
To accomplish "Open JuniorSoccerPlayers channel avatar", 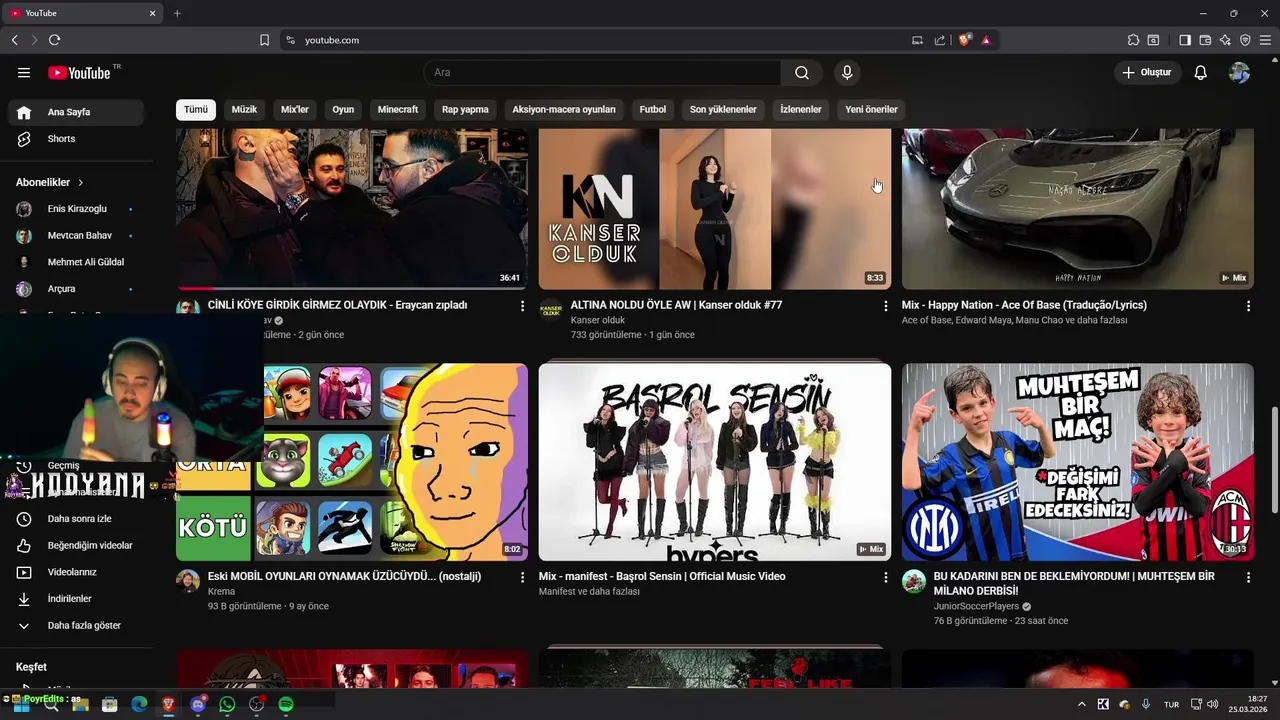I will tap(914, 581).
